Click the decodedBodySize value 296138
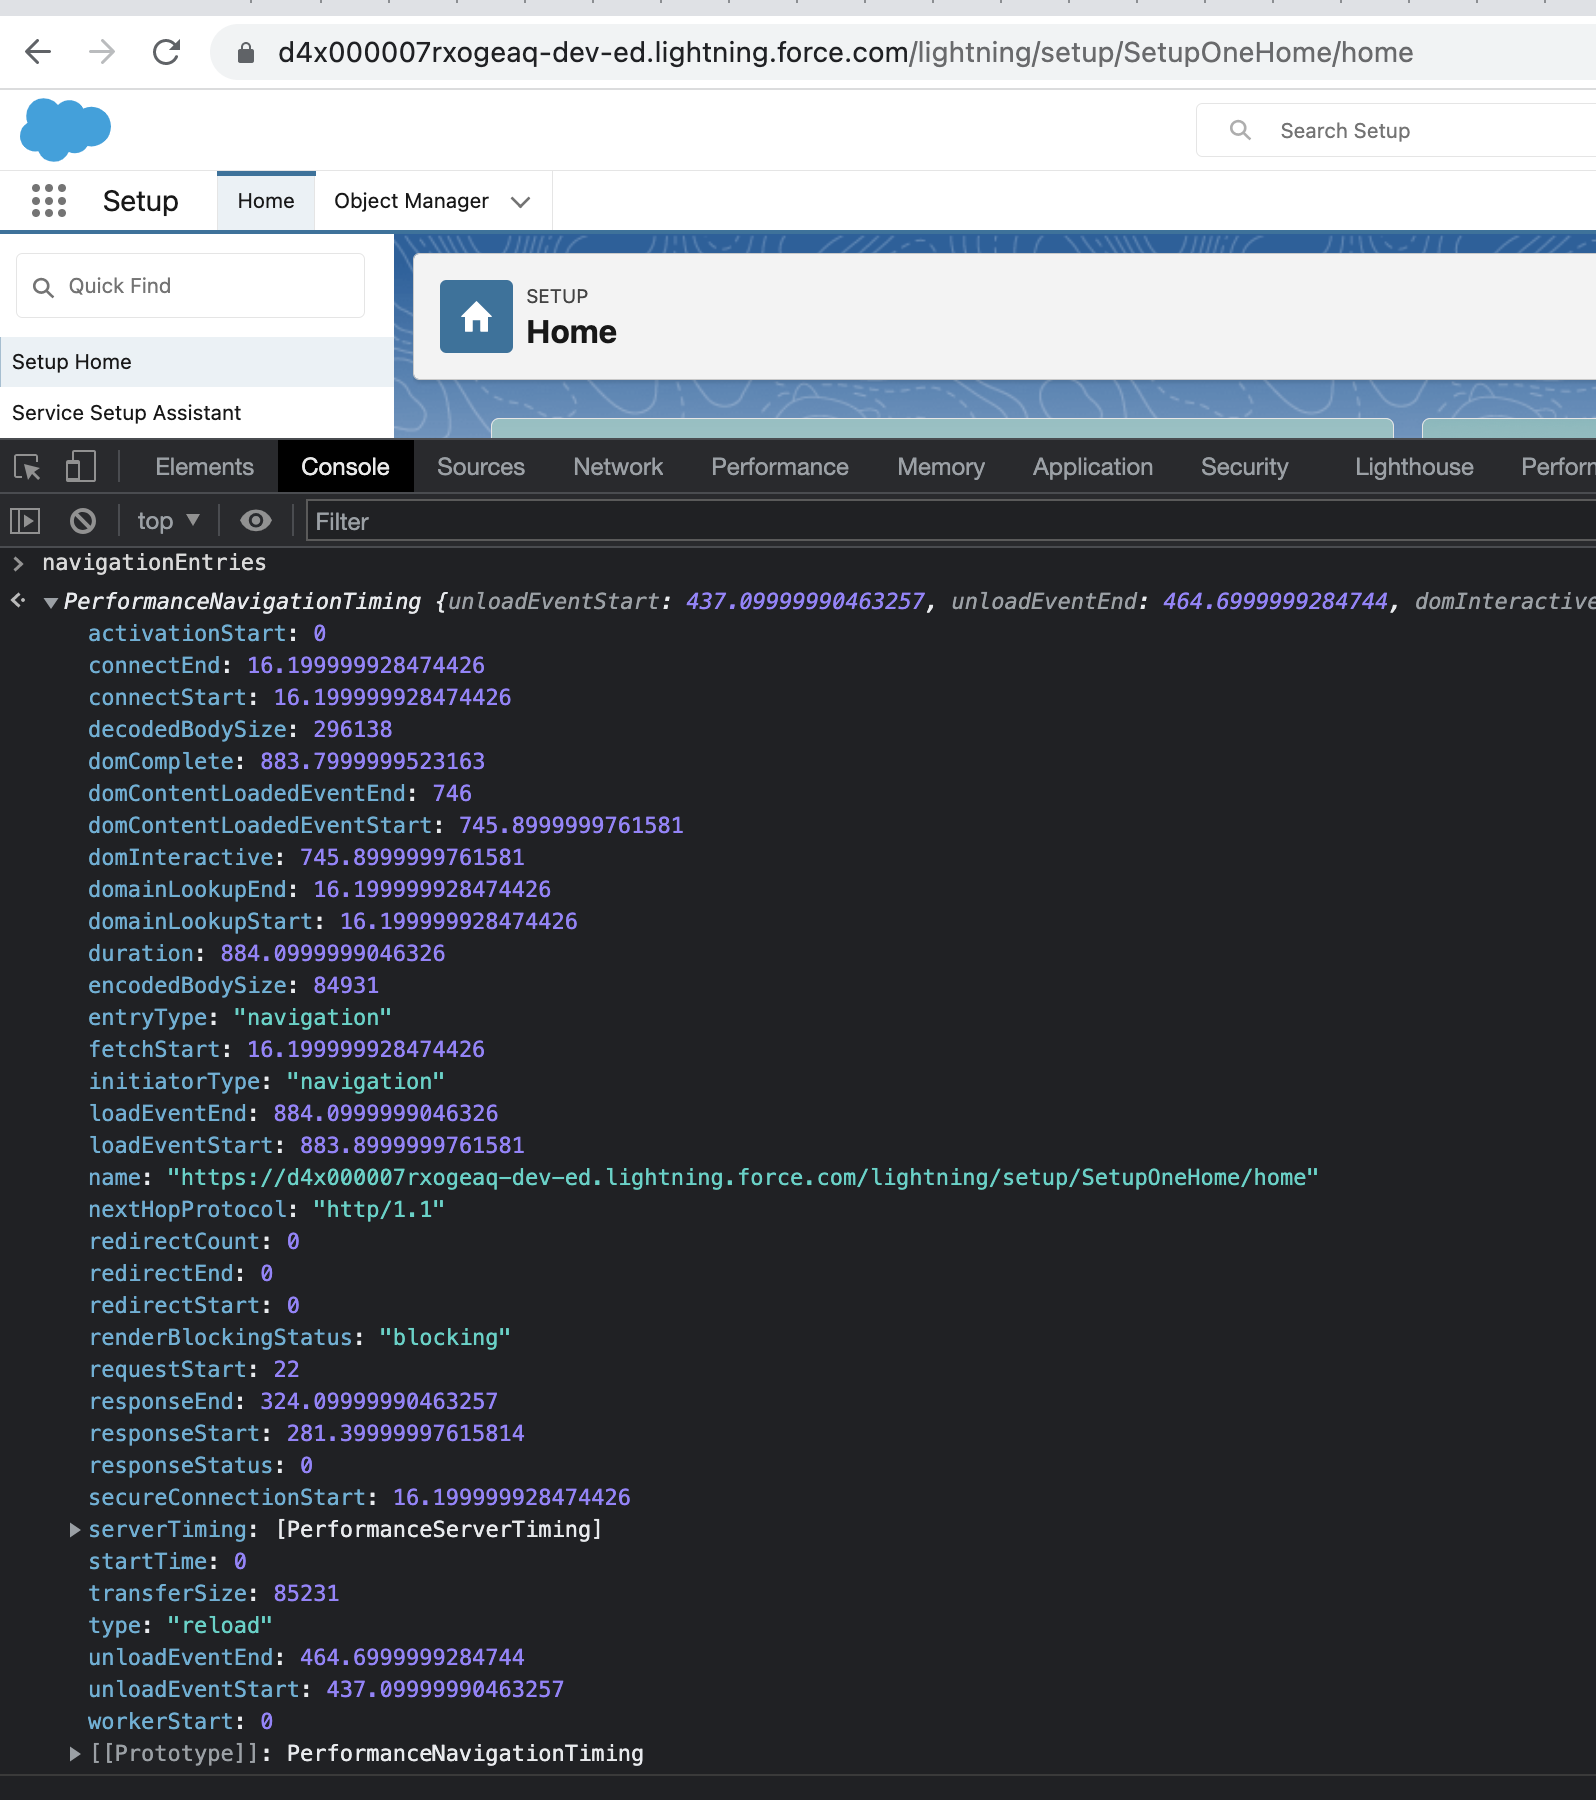Screen dimensions: 1596x1800 click(352, 729)
